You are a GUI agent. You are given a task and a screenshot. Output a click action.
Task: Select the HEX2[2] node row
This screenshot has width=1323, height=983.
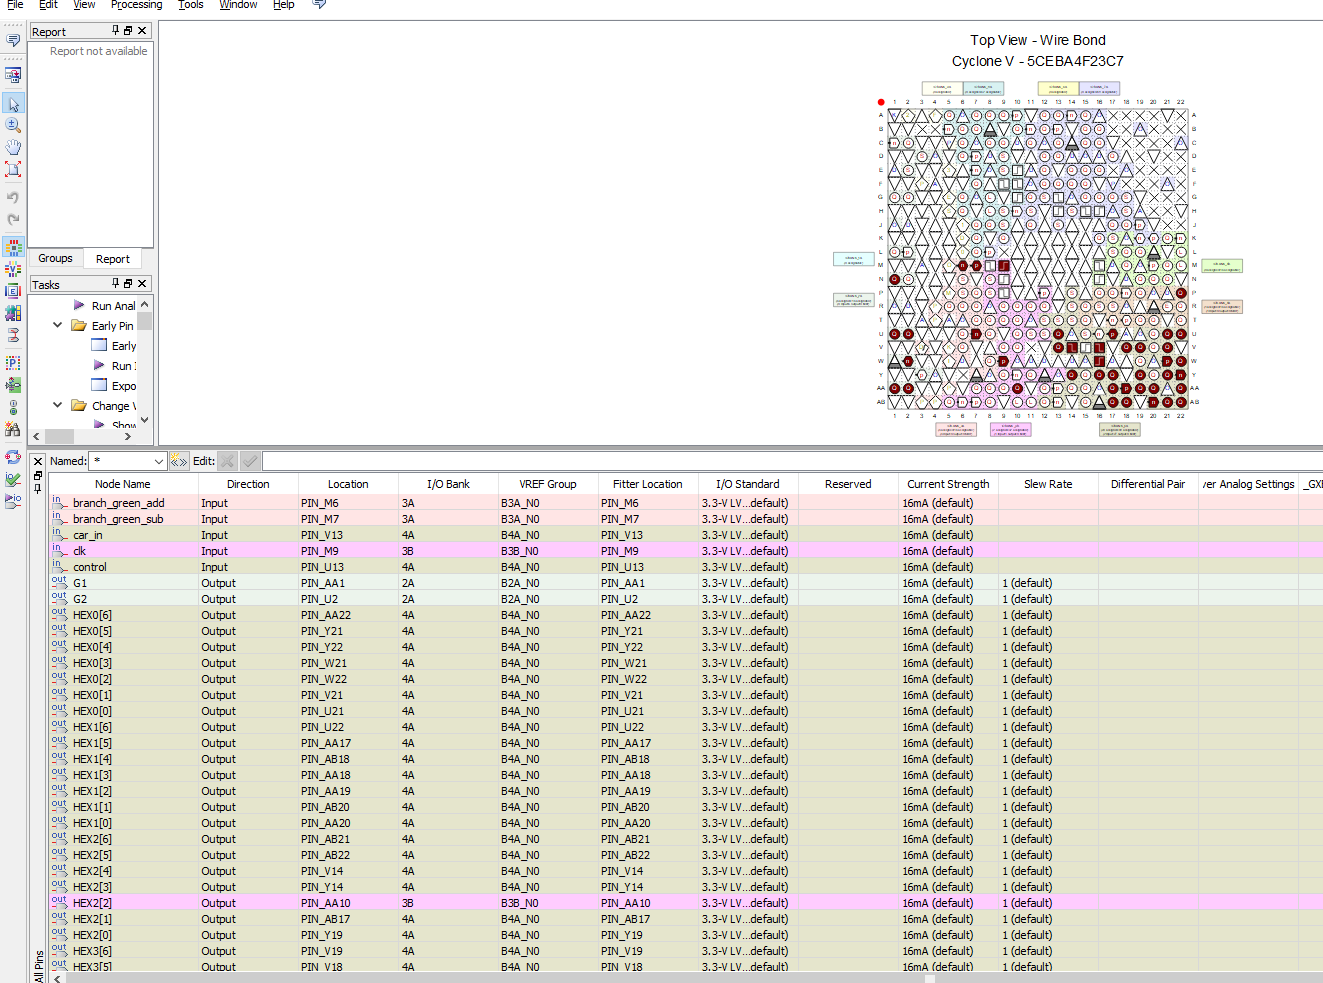(685, 903)
